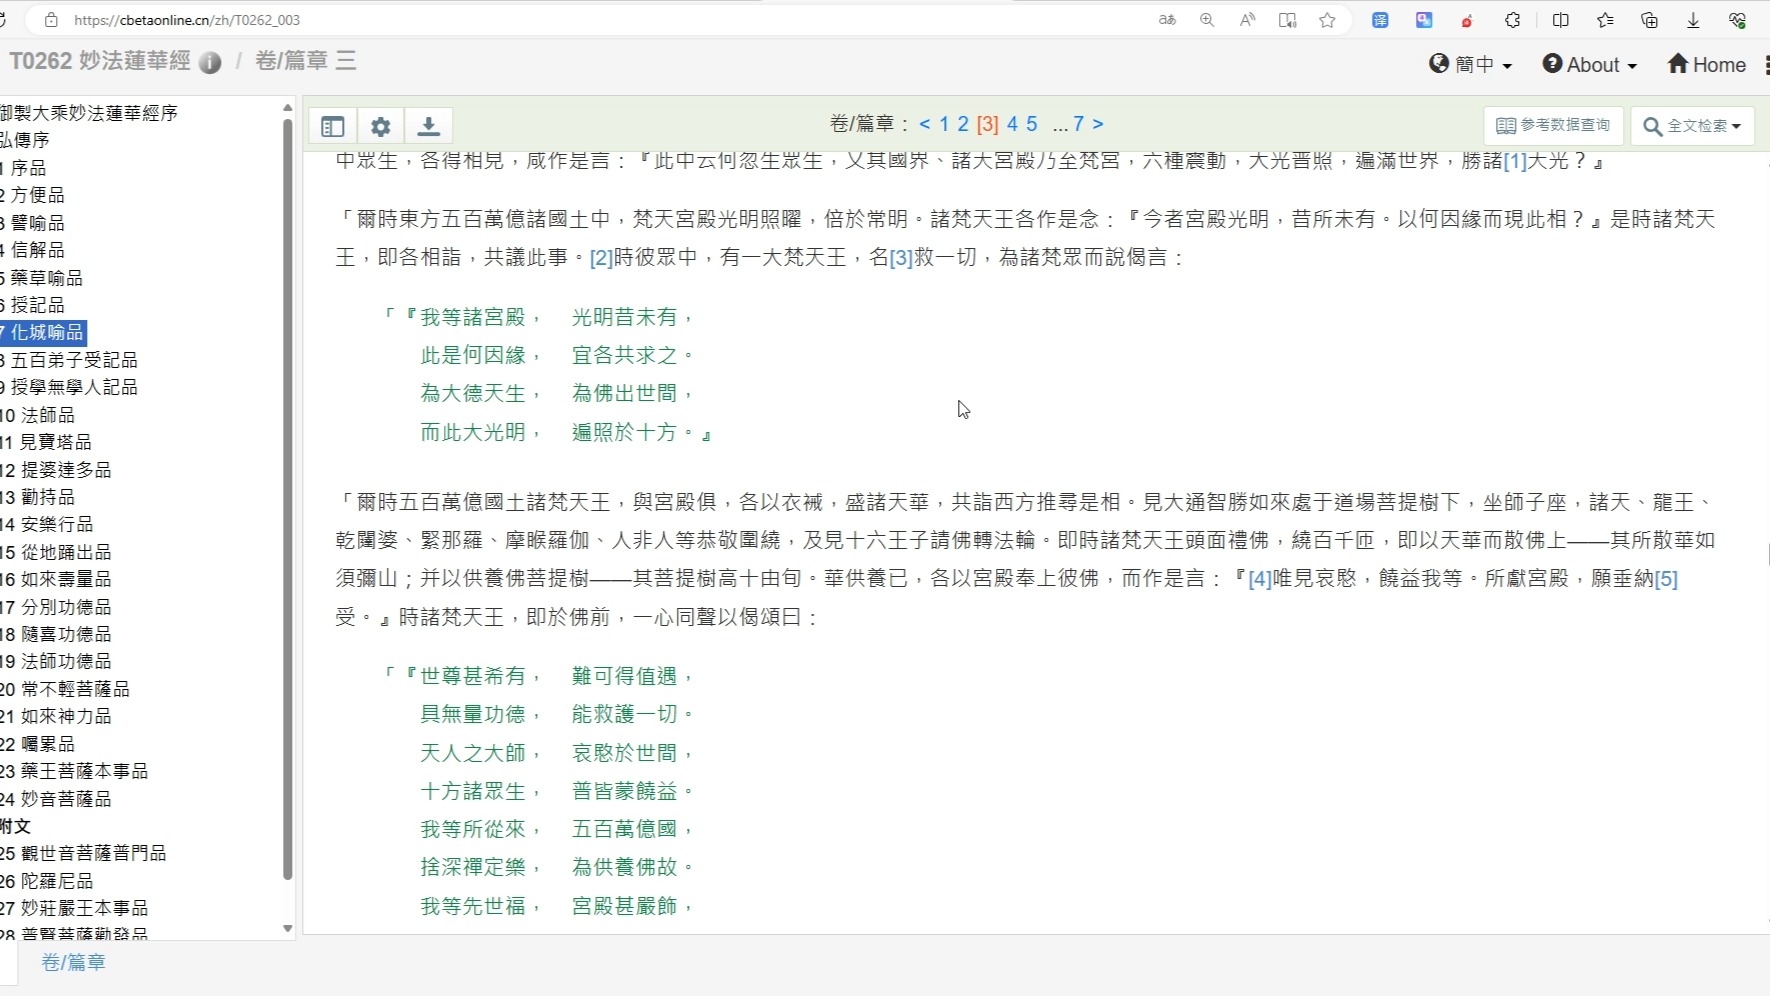1770x996 pixels.
Task: Expand 全文检索 search dropdown
Action: (x=1692, y=126)
